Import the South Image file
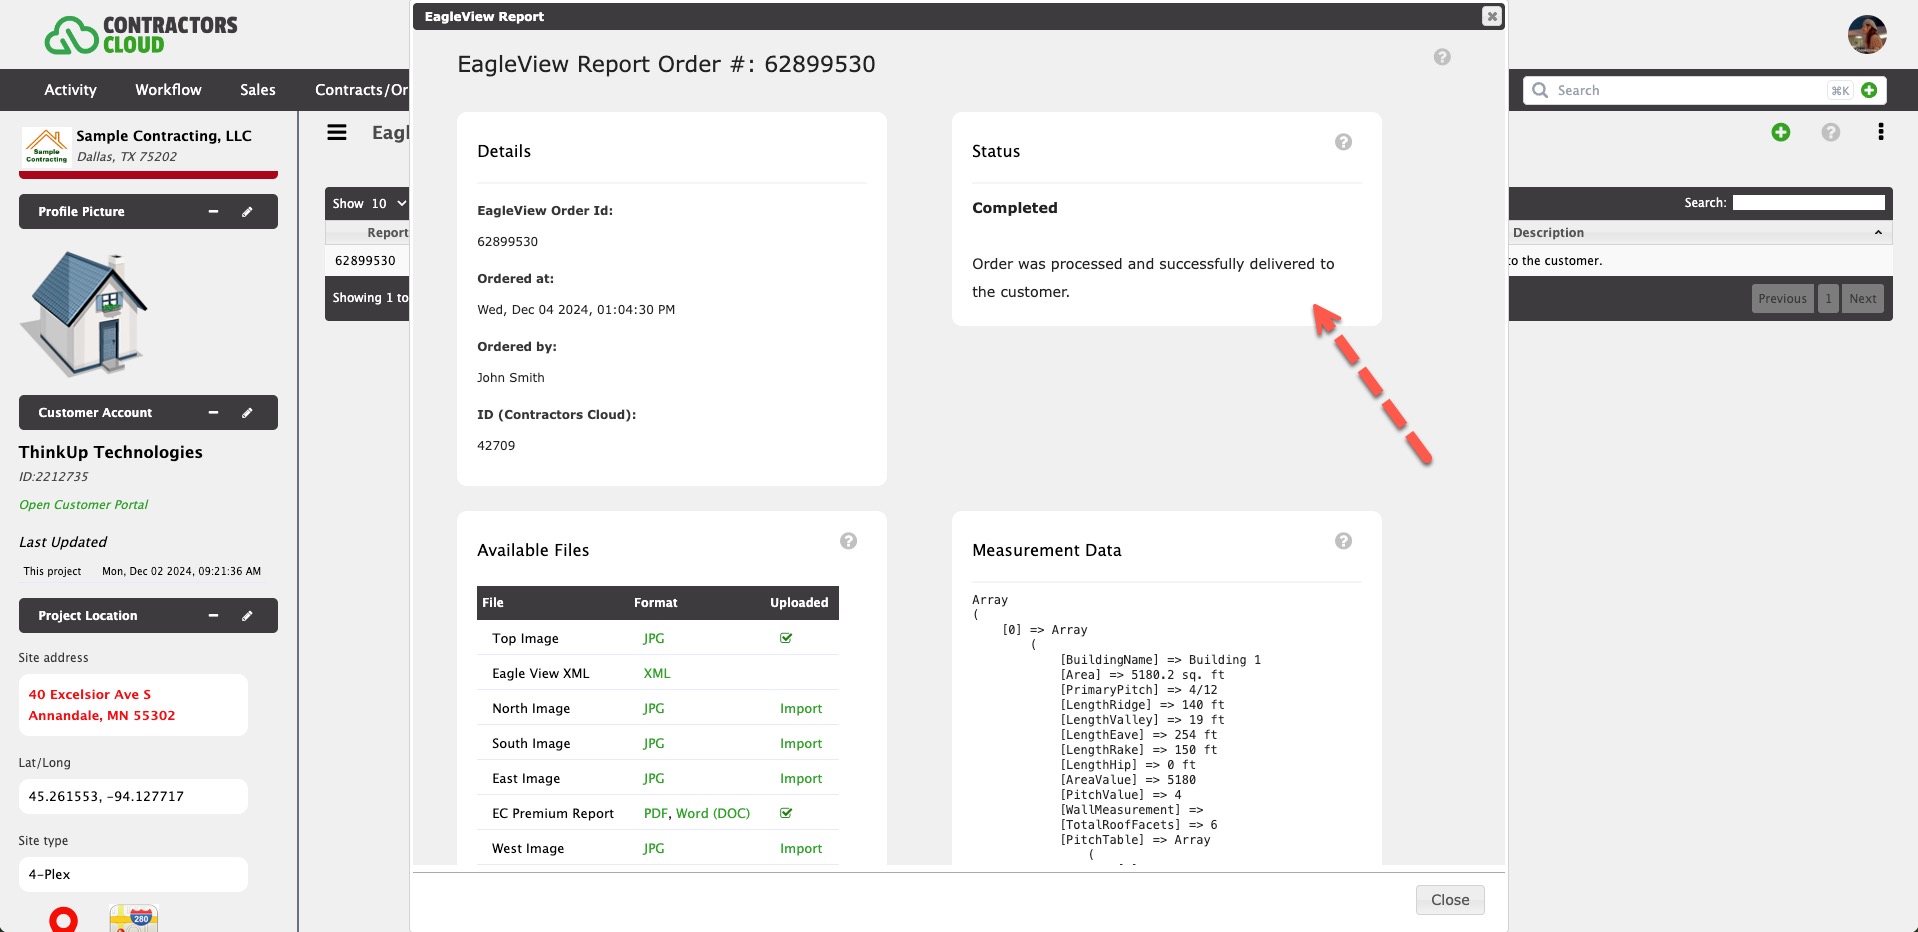This screenshot has height=932, width=1918. 801,743
